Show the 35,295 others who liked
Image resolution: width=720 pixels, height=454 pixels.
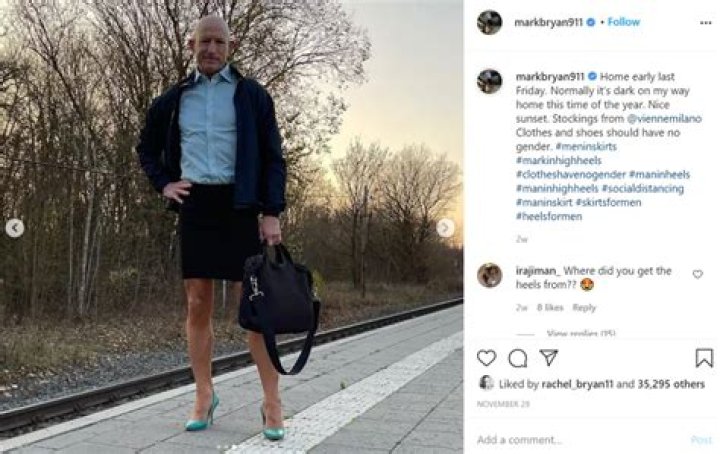click(671, 384)
